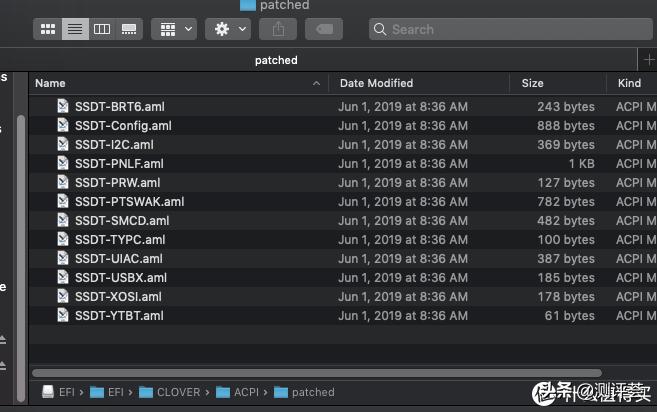Select the patched tab
The width and height of the screenshot is (657, 412).
point(276,60)
